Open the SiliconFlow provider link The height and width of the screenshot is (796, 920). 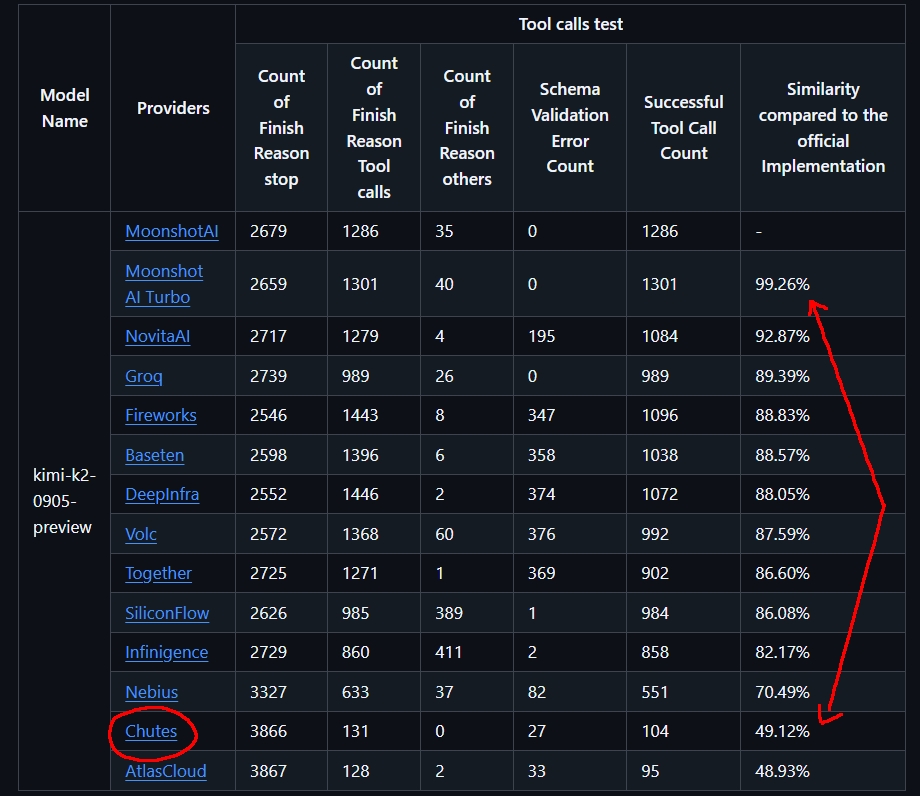click(x=167, y=613)
